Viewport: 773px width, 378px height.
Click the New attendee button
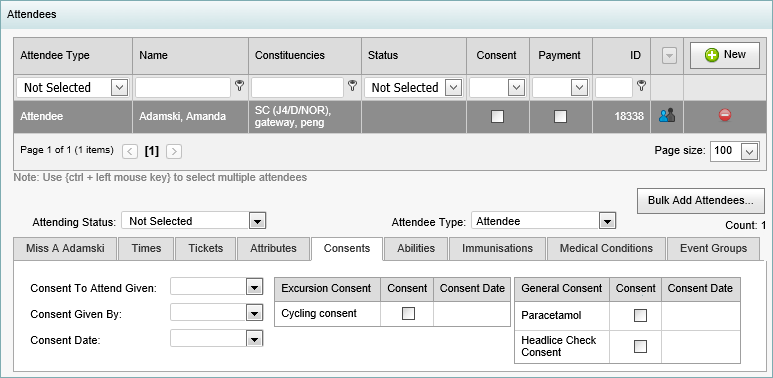[x=725, y=55]
